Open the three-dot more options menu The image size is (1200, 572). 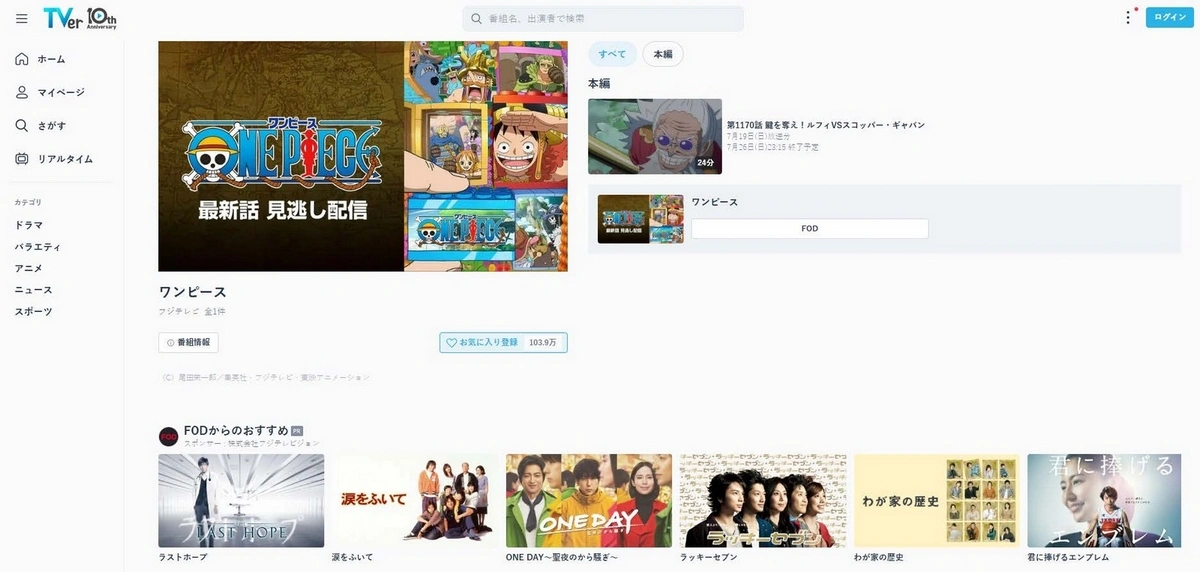pyautogui.click(x=1128, y=17)
